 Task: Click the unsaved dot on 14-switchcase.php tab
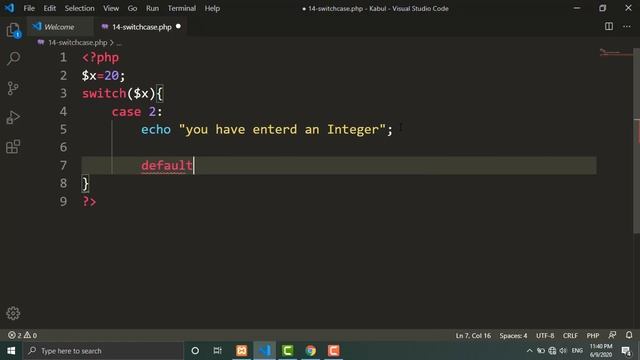coord(178,27)
